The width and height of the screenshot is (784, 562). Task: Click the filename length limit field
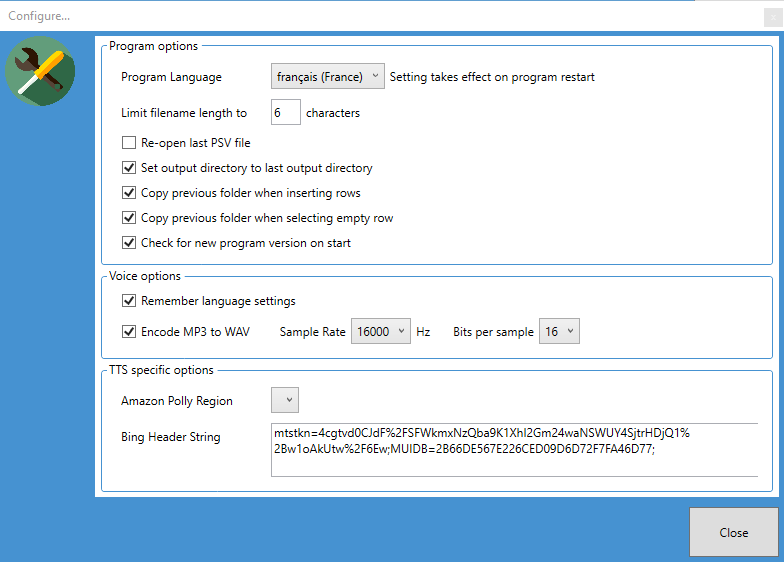tap(285, 113)
